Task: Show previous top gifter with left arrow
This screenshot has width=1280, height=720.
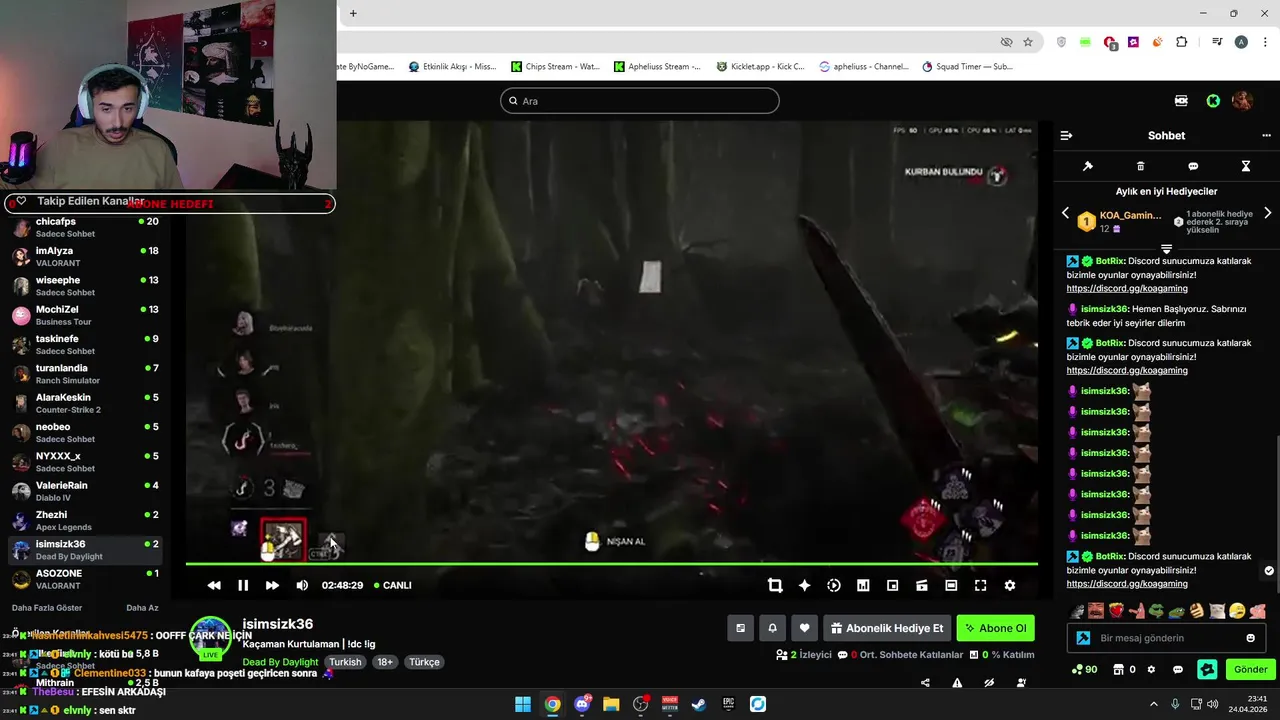Action: (x=1065, y=213)
